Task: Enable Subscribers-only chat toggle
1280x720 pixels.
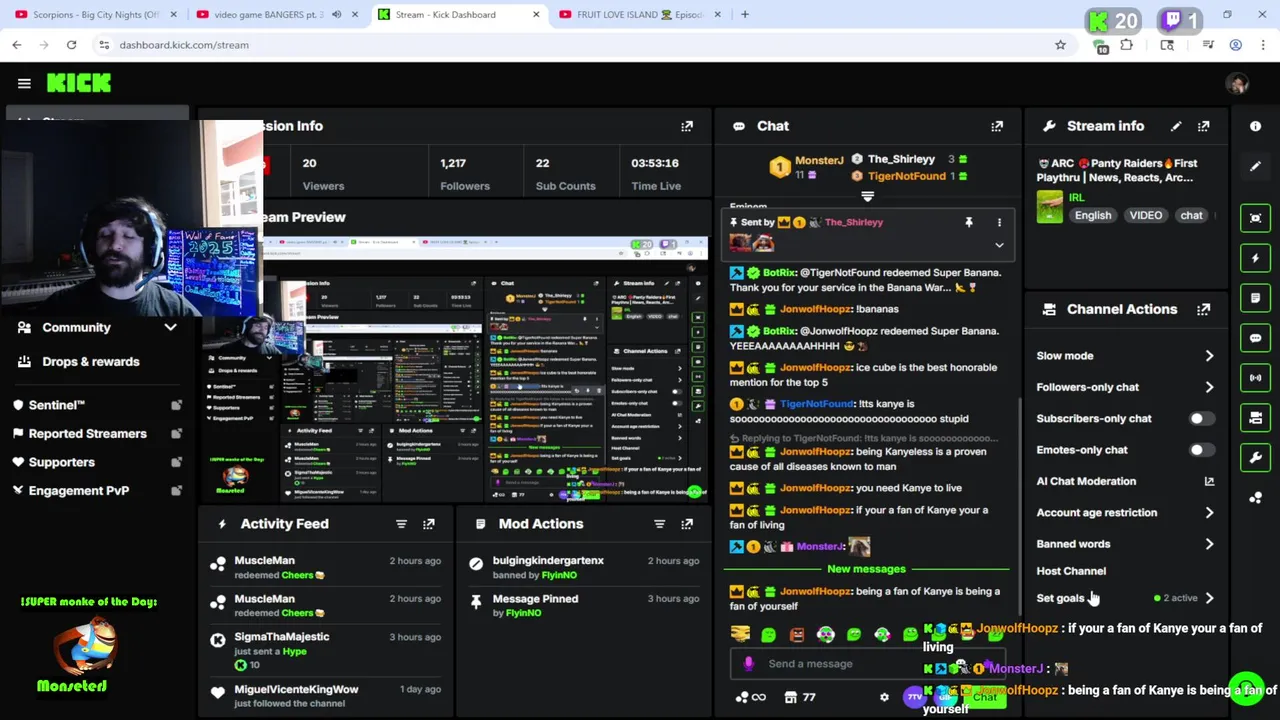Action: point(1202,419)
